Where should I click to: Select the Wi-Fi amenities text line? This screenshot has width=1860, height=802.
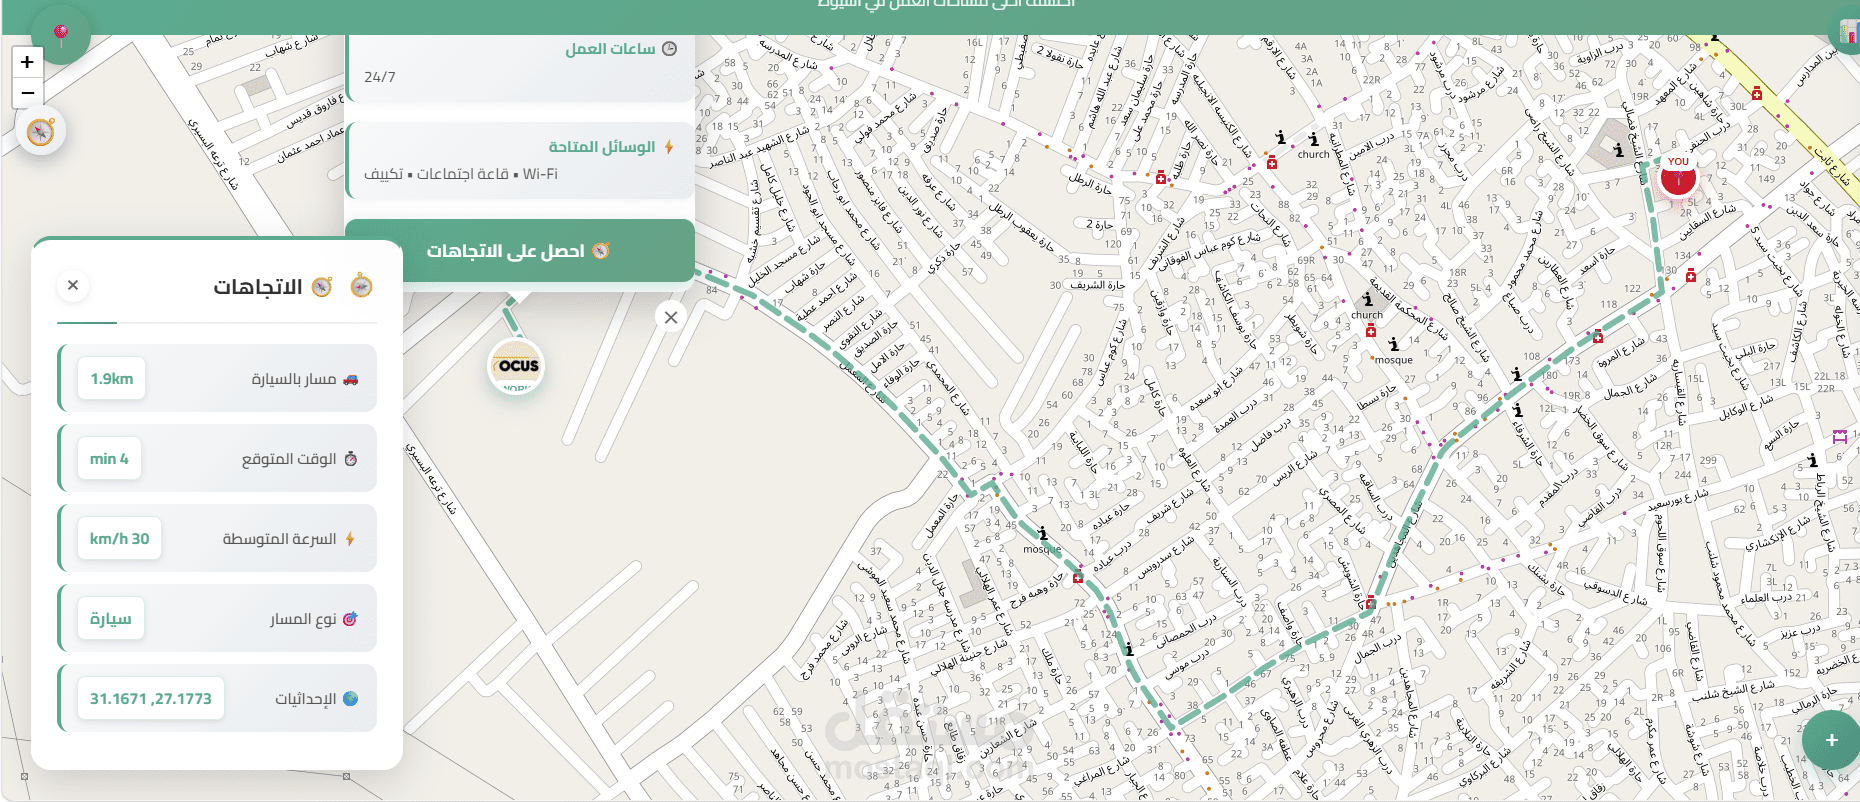pyautogui.click(x=461, y=174)
